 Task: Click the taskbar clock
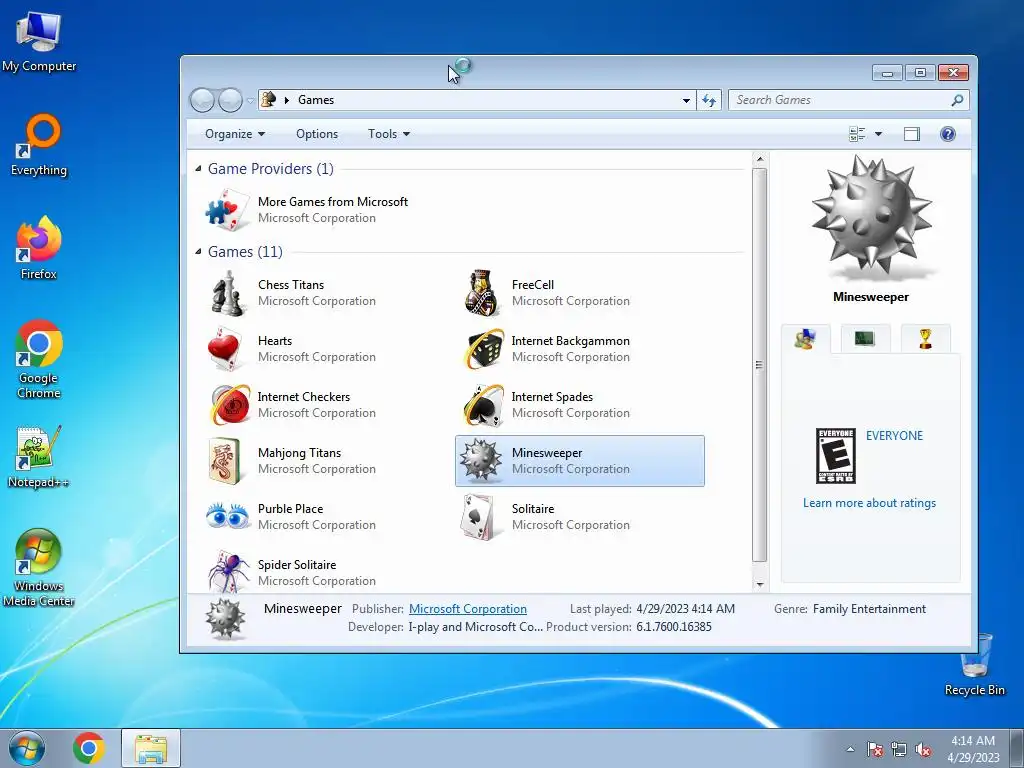point(973,749)
